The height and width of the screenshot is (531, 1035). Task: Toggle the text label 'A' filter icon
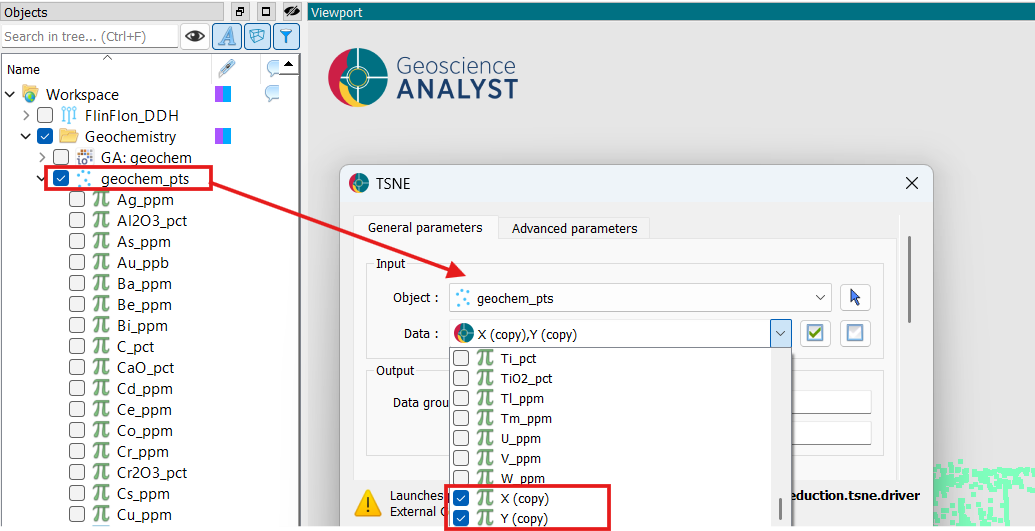[x=226, y=36]
